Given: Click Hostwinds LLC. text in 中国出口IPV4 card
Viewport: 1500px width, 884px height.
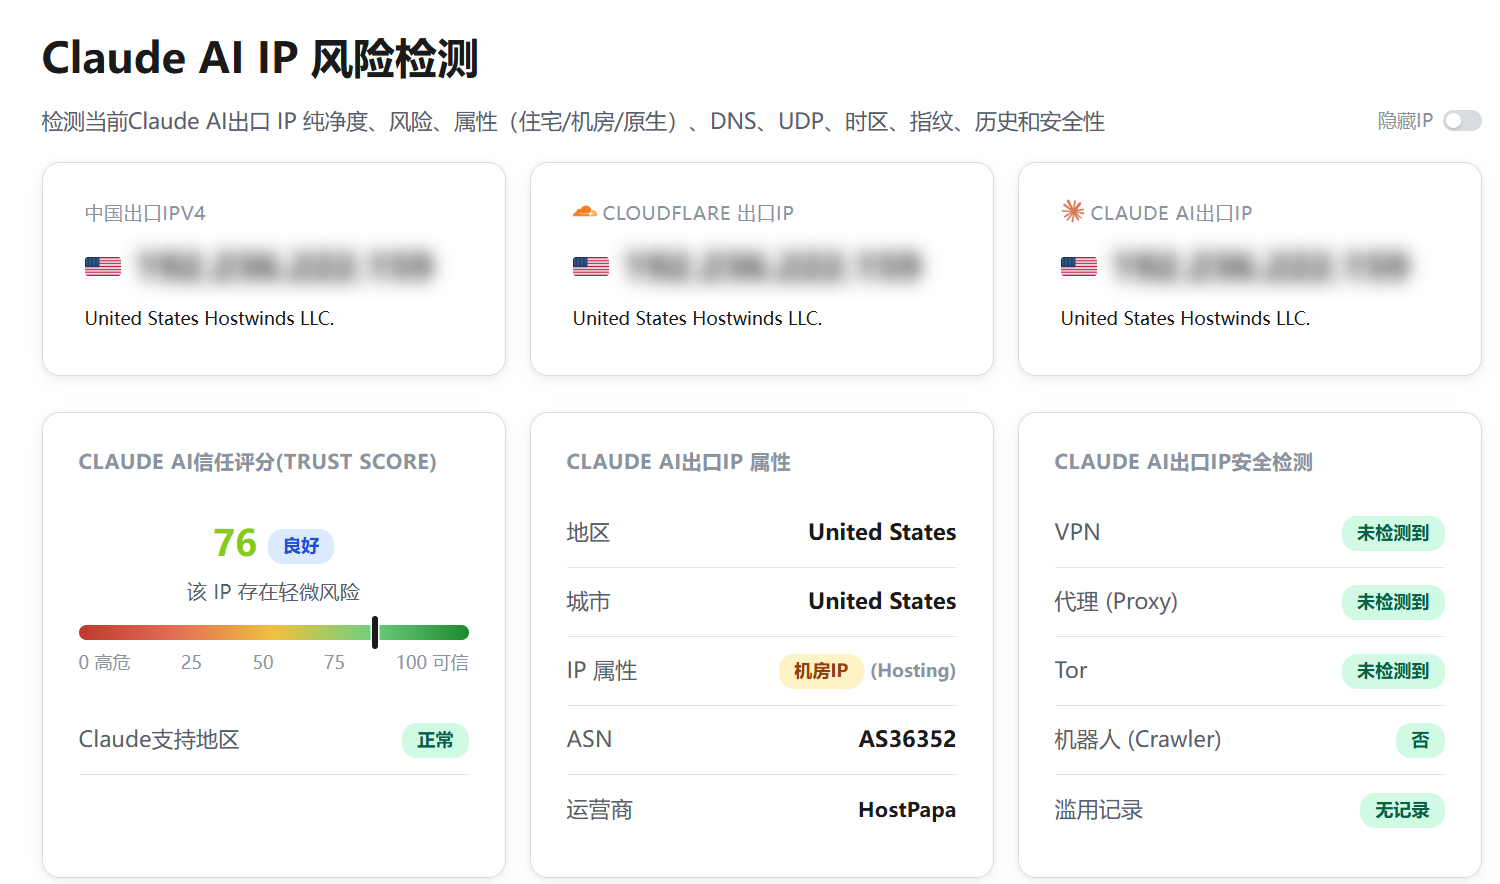Looking at the screenshot, I should click(269, 318).
